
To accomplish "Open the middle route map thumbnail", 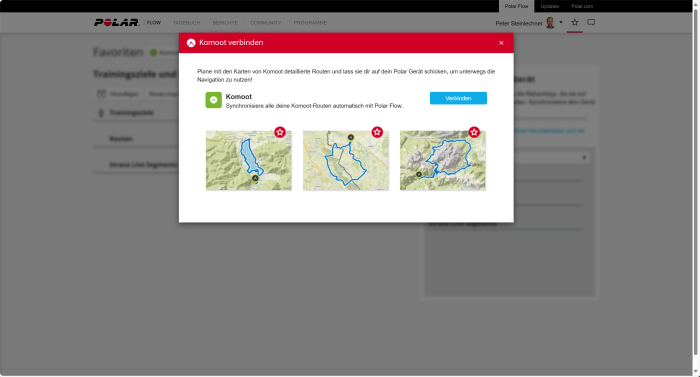I will 346,160.
